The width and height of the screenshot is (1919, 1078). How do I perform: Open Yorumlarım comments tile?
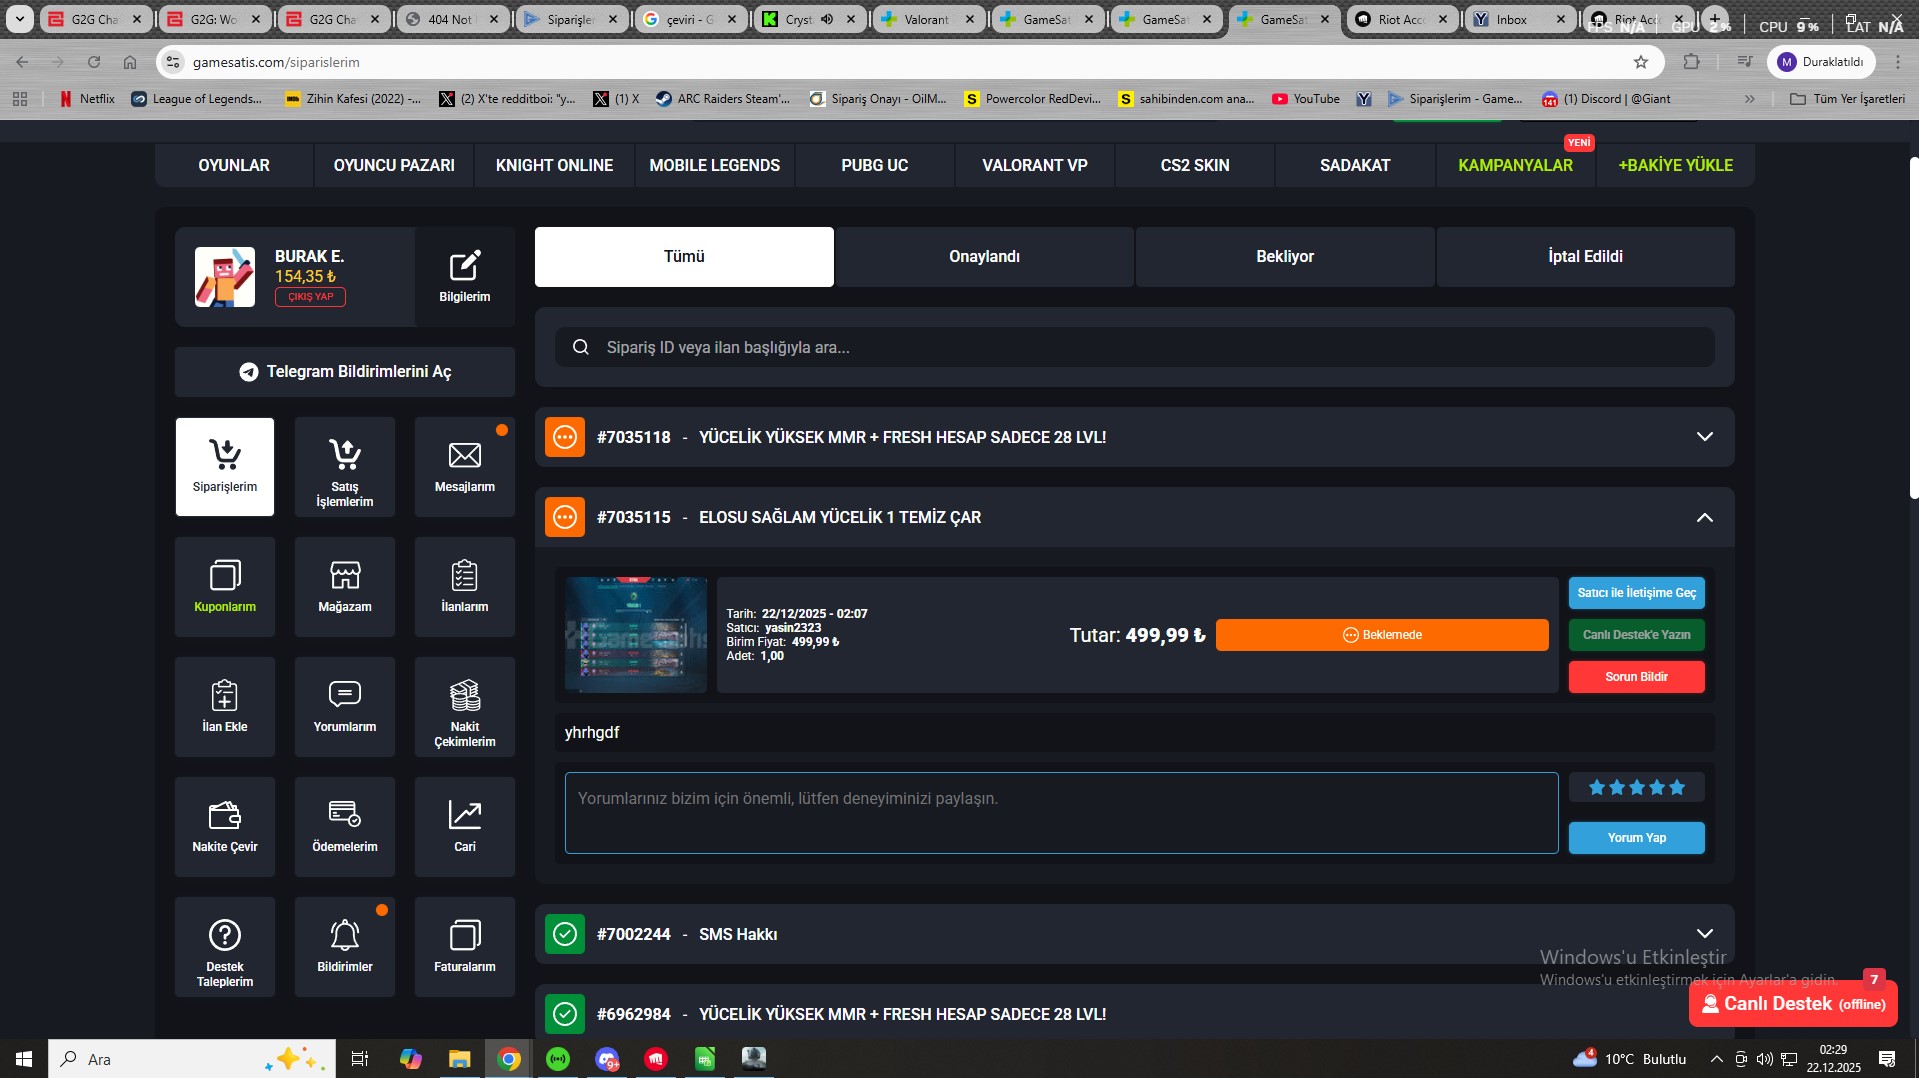[345, 707]
